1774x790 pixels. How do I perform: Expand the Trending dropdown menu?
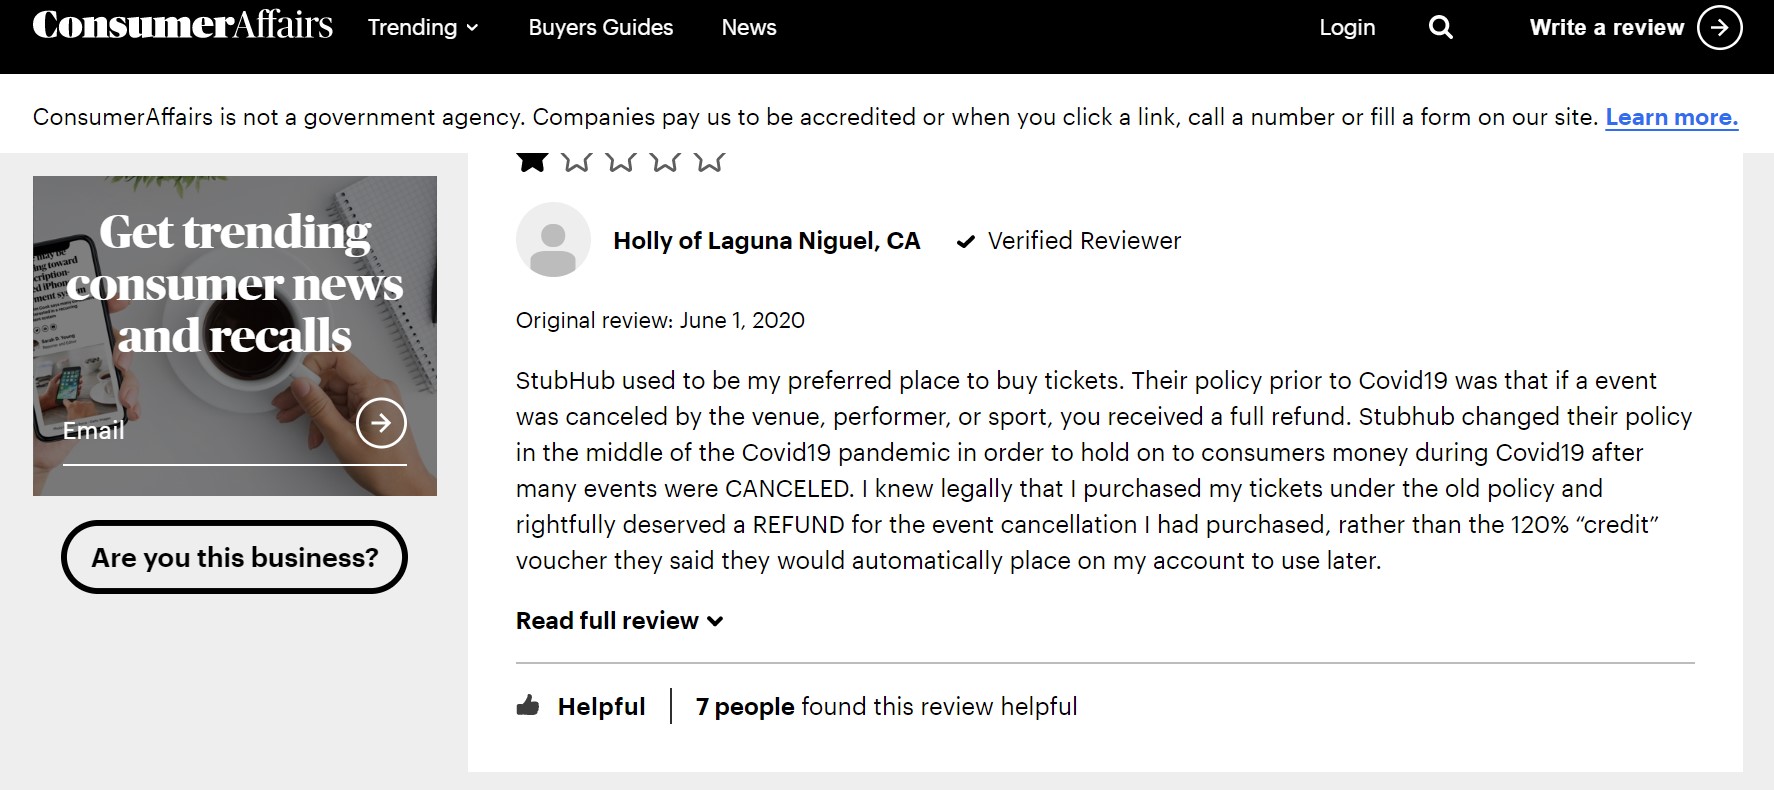click(x=423, y=27)
